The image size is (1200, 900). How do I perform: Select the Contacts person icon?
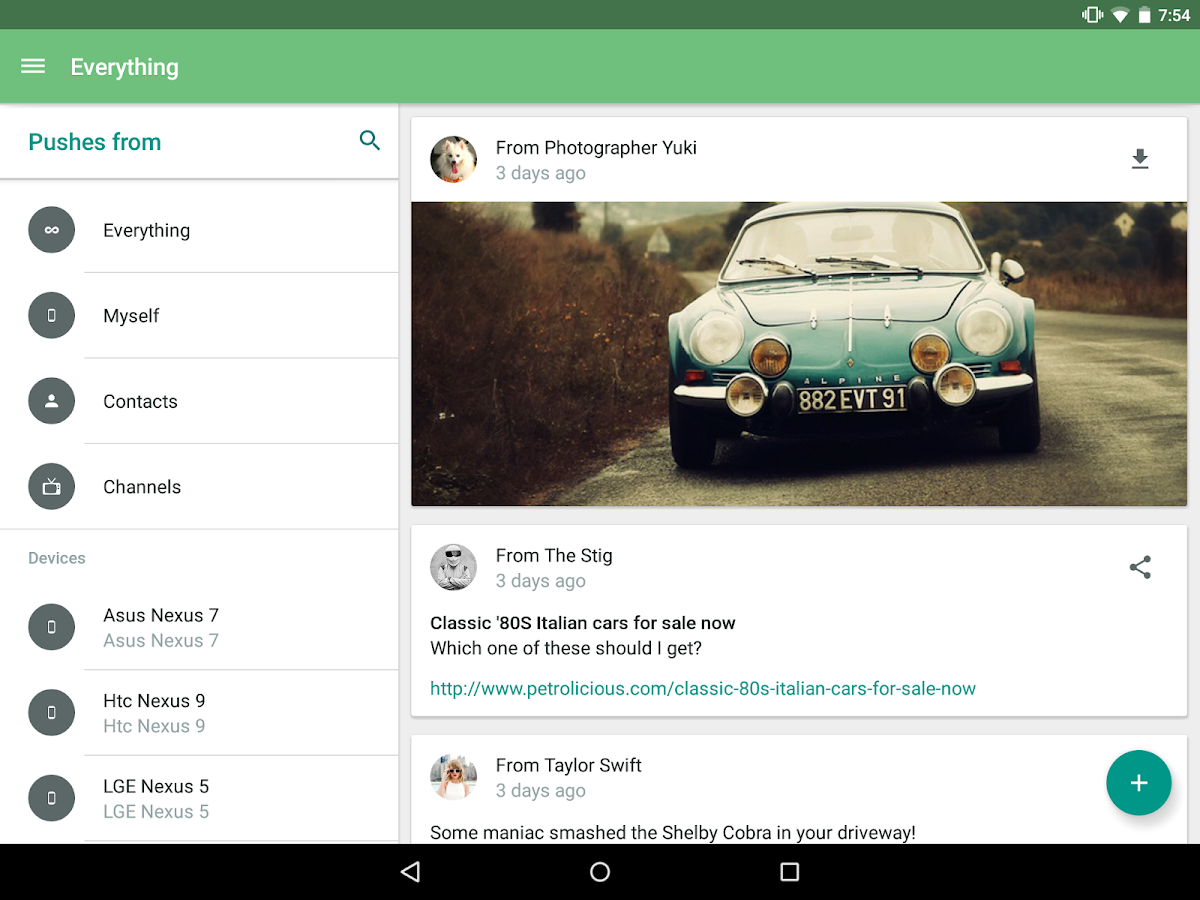tap(51, 400)
